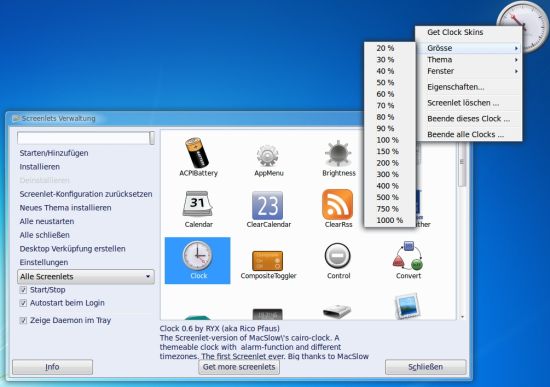Image resolution: width=550 pixels, height=387 pixels.
Task: Expand the Grösse submenu
Action: [469, 48]
